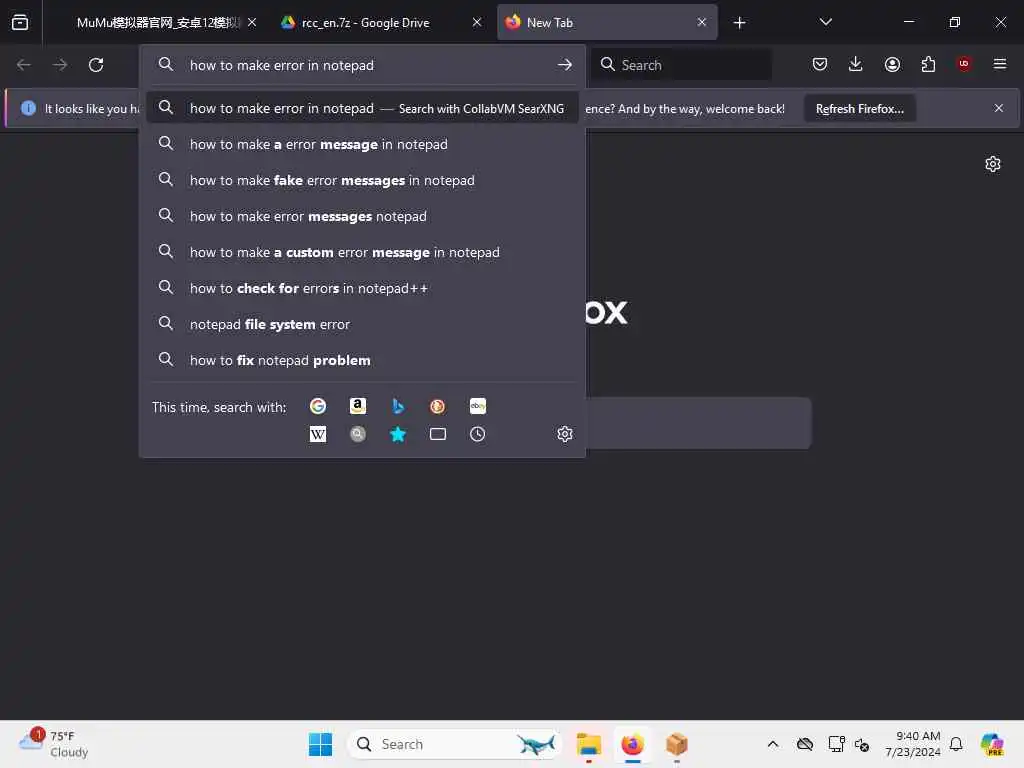Open the clock showing 9:40 AM
Screen dimensions: 1024x768
coord(913,744)
